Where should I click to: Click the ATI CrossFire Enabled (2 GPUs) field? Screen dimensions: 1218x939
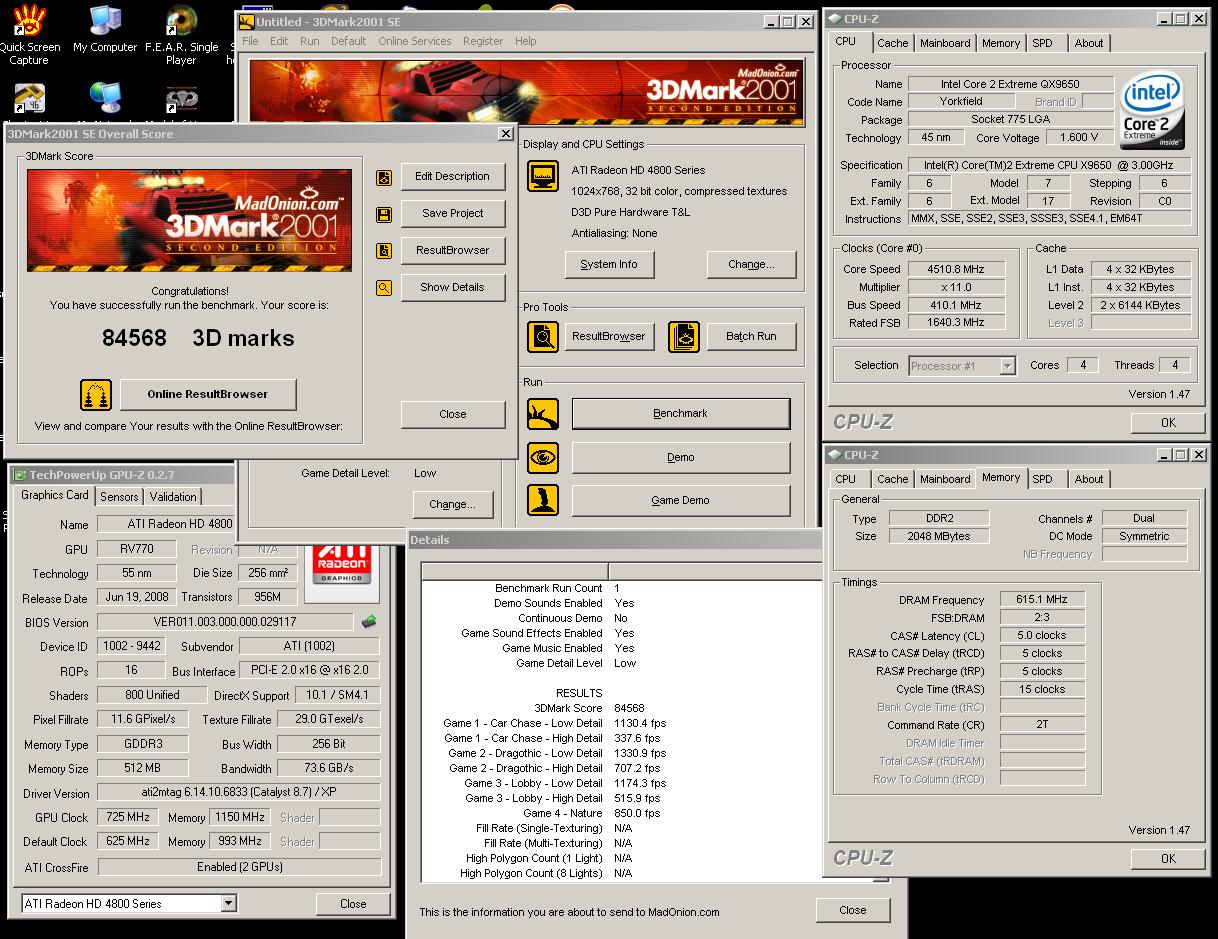tap(239, 867)
